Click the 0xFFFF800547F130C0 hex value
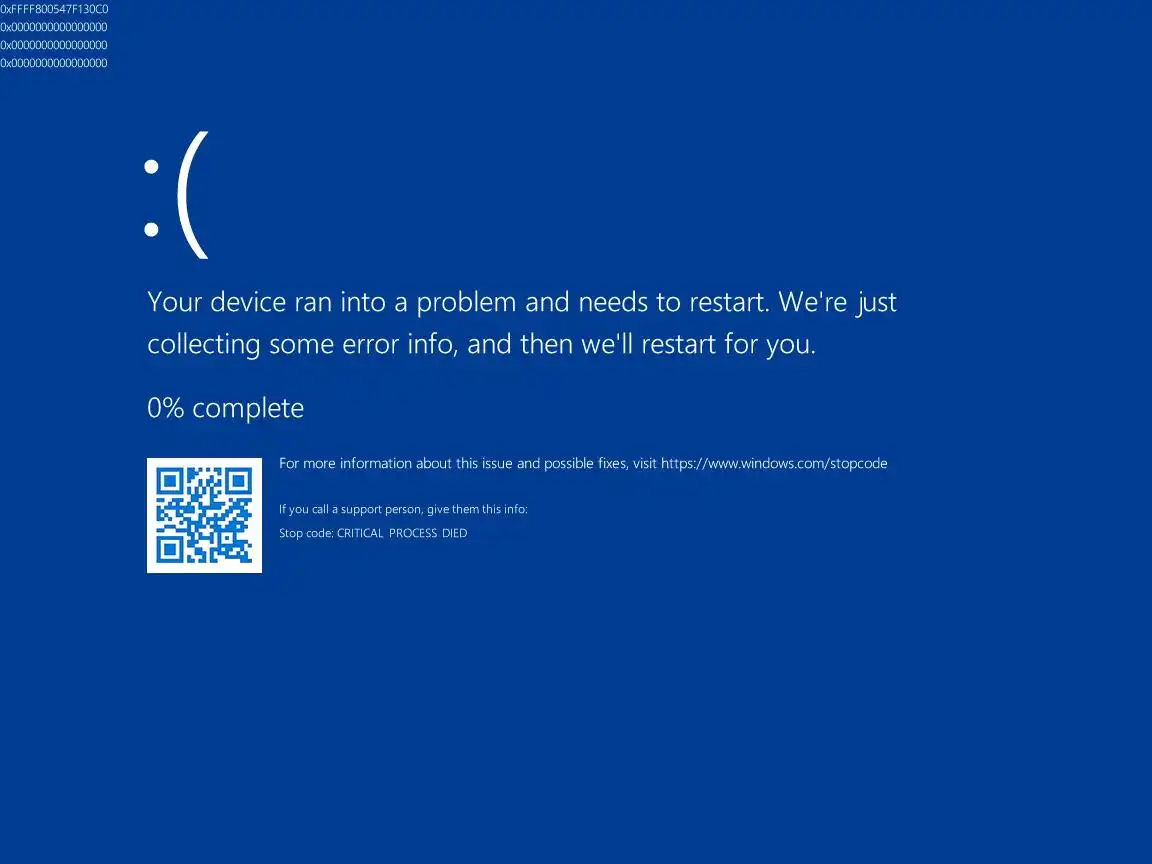This screenshot has width=1152, height=864. pyautogui.click(x=54, y=9)
